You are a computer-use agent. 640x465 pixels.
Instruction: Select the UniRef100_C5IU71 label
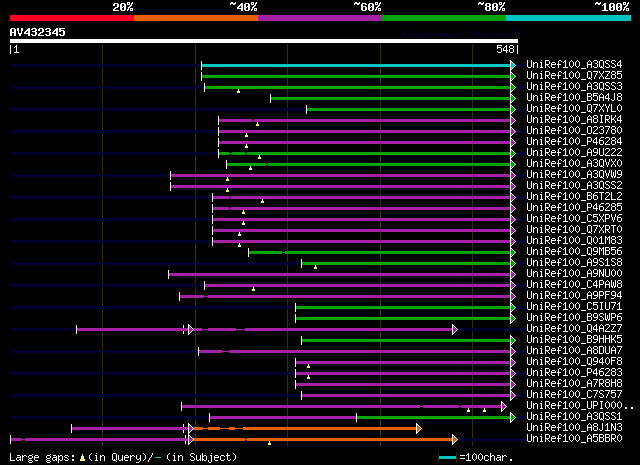(x=574, y=307)
